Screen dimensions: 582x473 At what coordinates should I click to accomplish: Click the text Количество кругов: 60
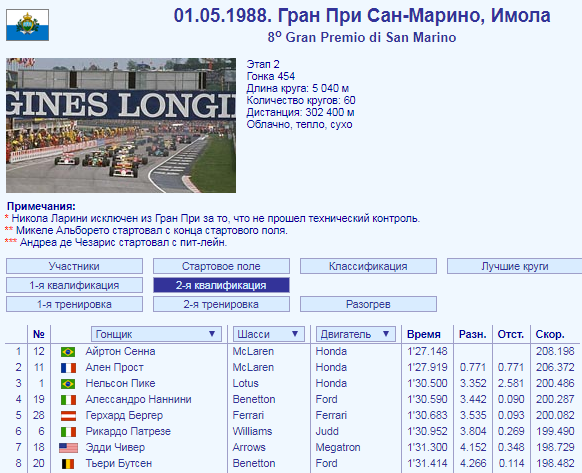click(301, 100)
